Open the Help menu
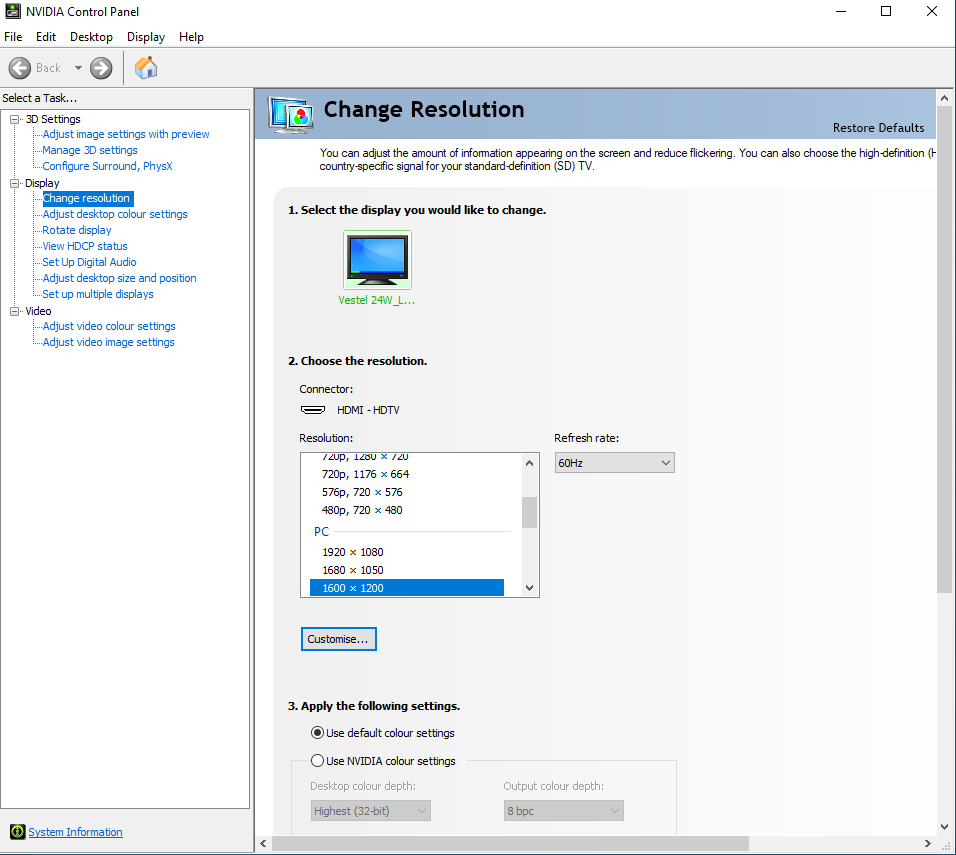Screen dimensions: 956x855 click(x=191, y=37)
